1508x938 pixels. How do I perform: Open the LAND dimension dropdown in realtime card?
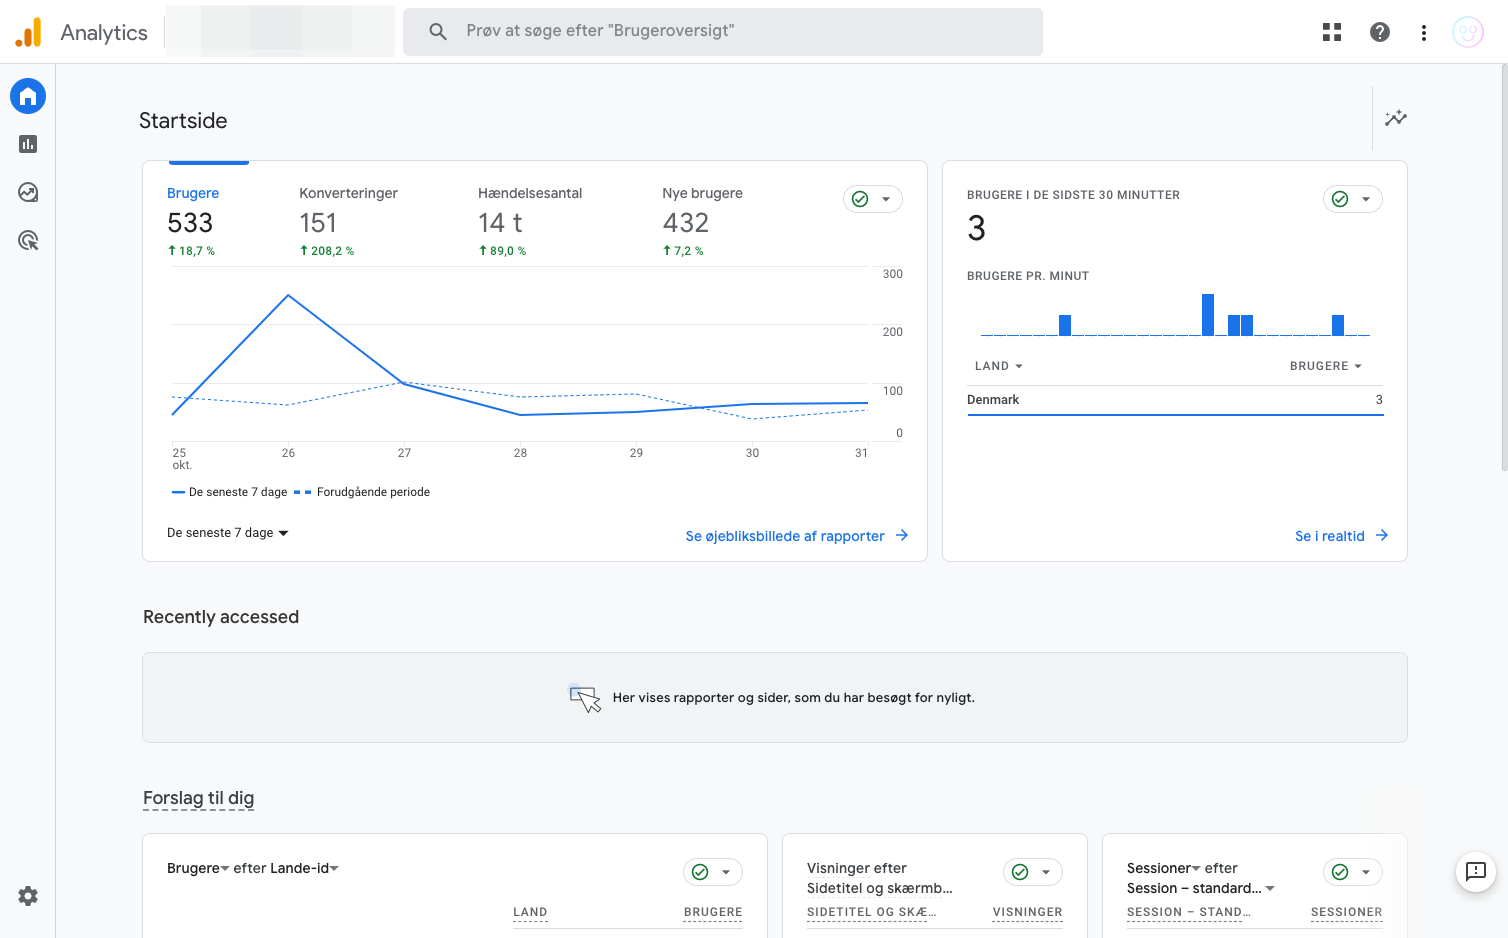tap(999, 366)
